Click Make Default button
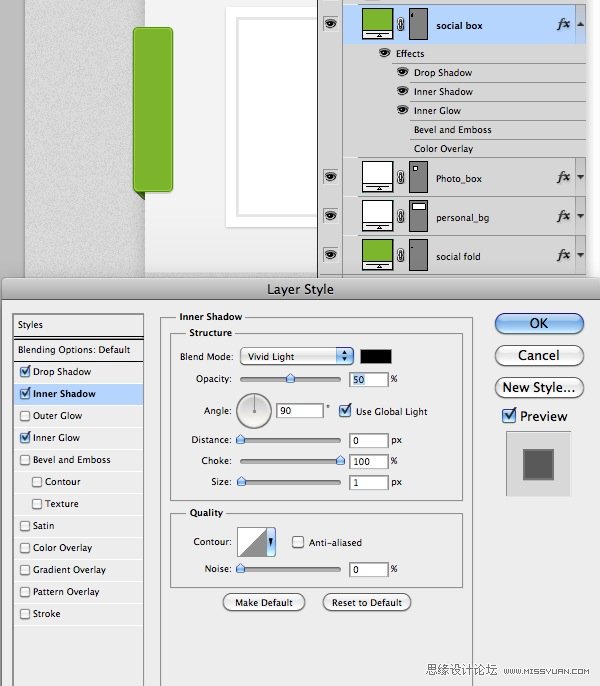Image resolution: width=600 pixels, height=686 pixels. pyautogui.click(x=264, y=602)
